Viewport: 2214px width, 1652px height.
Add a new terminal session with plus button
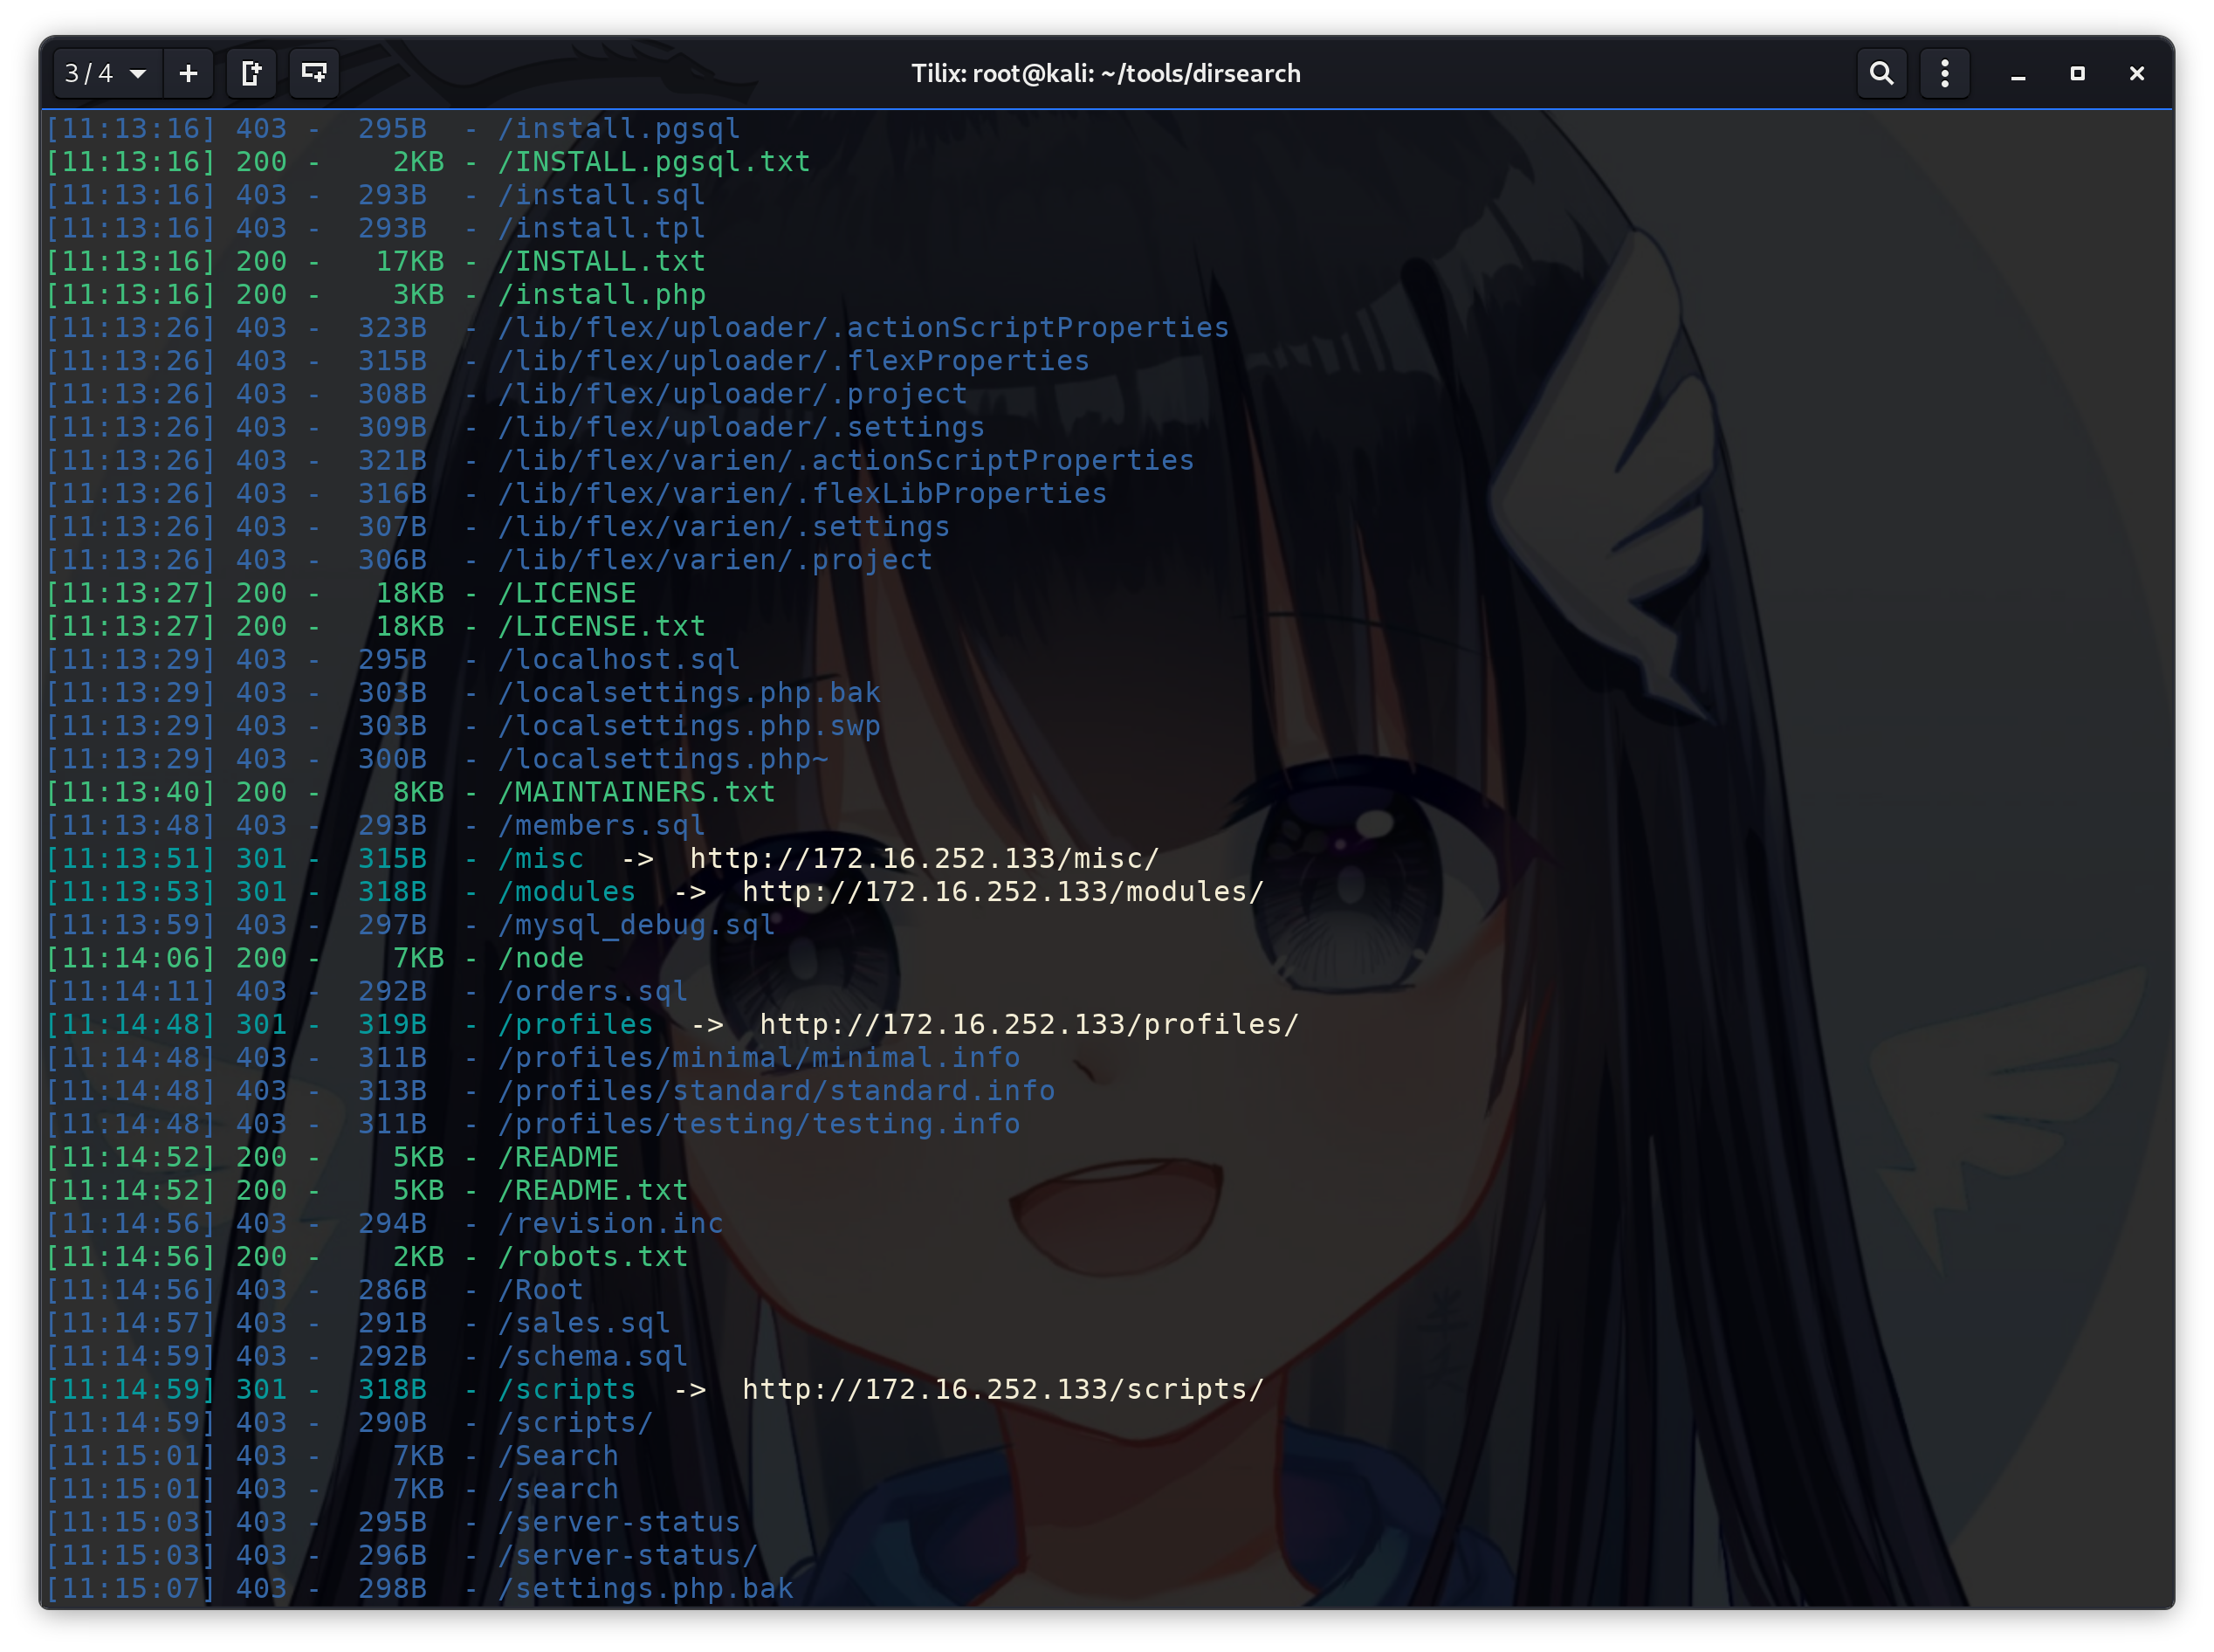tap(188, 73)
